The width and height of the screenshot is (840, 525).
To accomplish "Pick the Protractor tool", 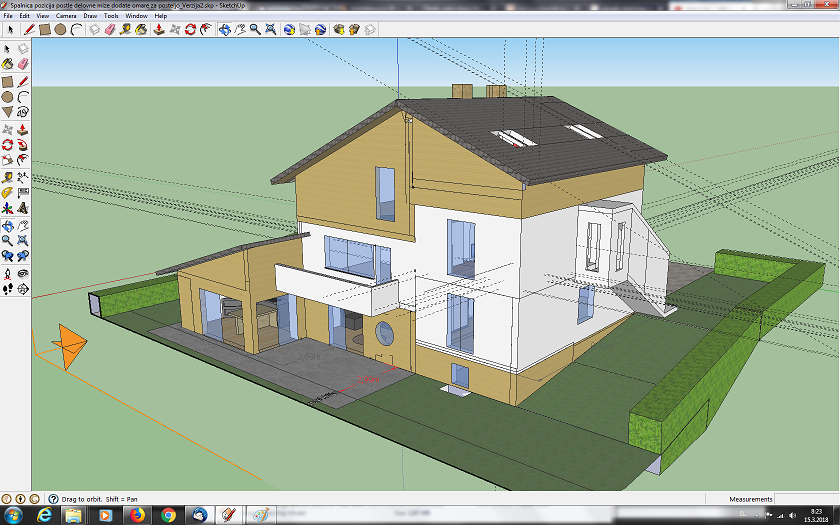I will (x=8, y=193).
